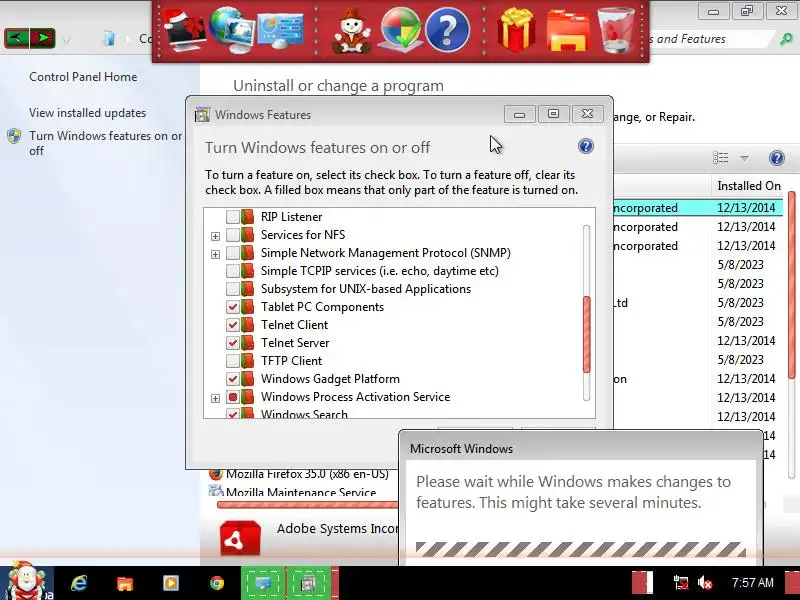Click the striped progress bar in Microsoft Windows dialog

pyautogui.click(x=581, y=549)
